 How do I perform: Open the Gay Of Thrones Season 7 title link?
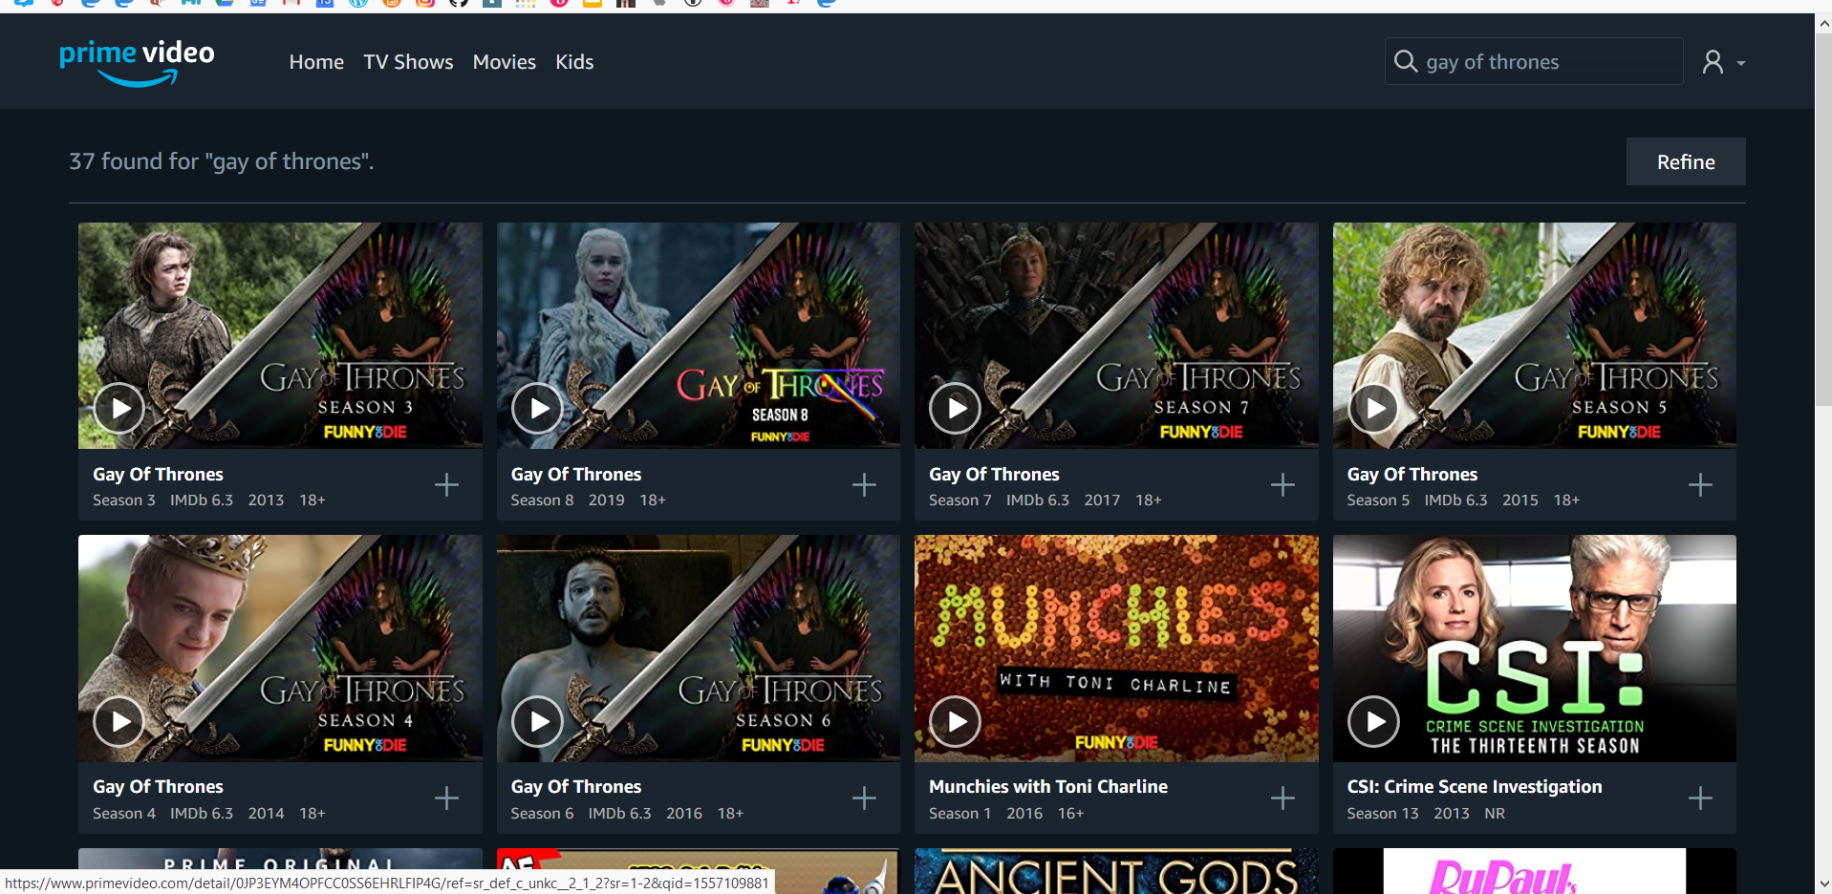(x=994, y=474)
